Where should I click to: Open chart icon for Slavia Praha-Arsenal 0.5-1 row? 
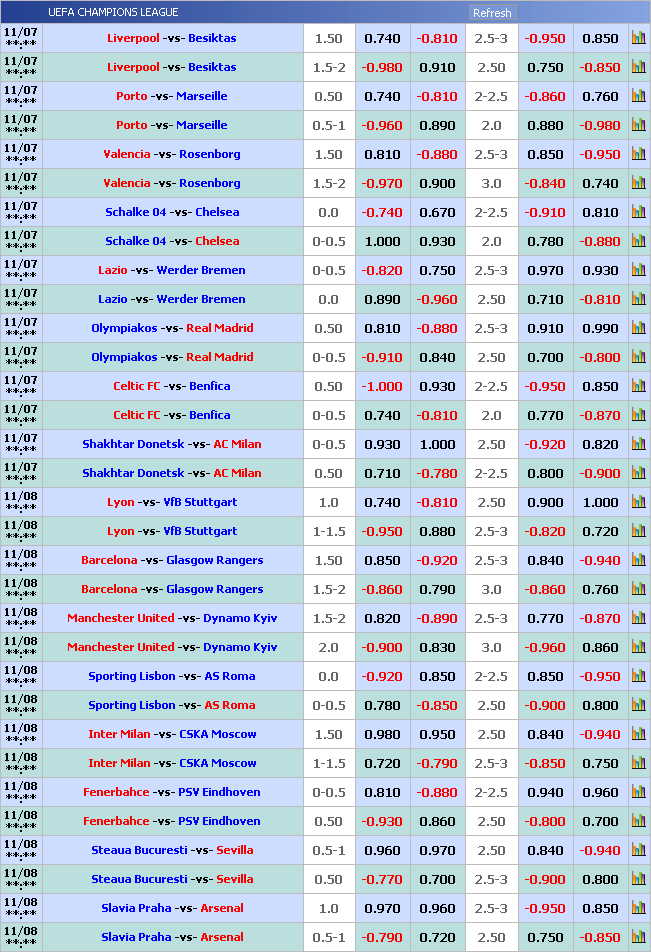click(638, 938)
